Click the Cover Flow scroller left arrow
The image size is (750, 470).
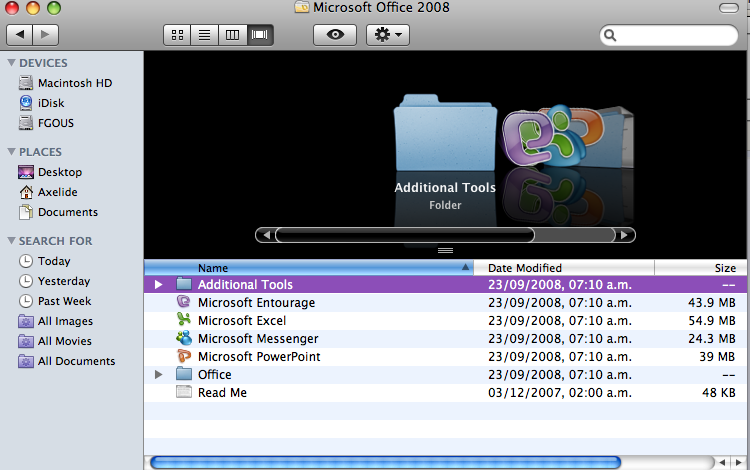[266, 235]
